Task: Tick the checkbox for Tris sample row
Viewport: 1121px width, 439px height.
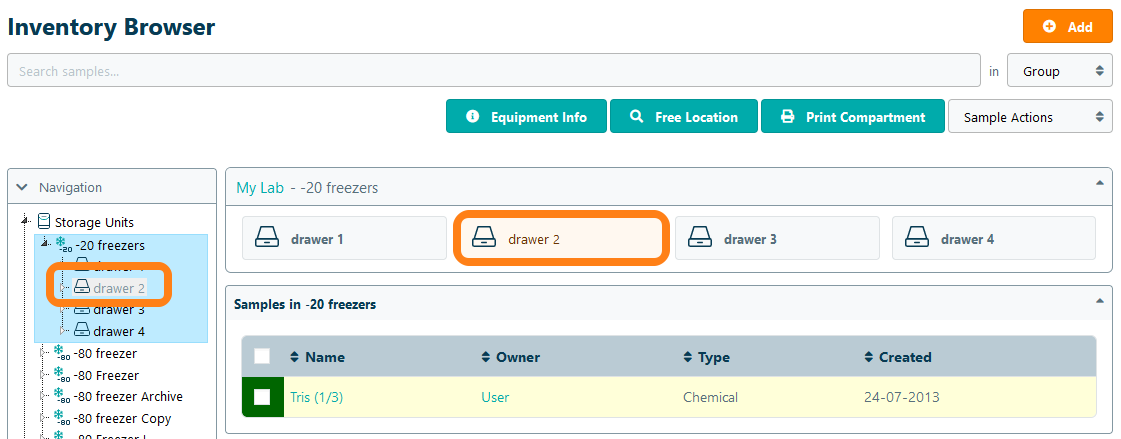Action: [262, 397]
